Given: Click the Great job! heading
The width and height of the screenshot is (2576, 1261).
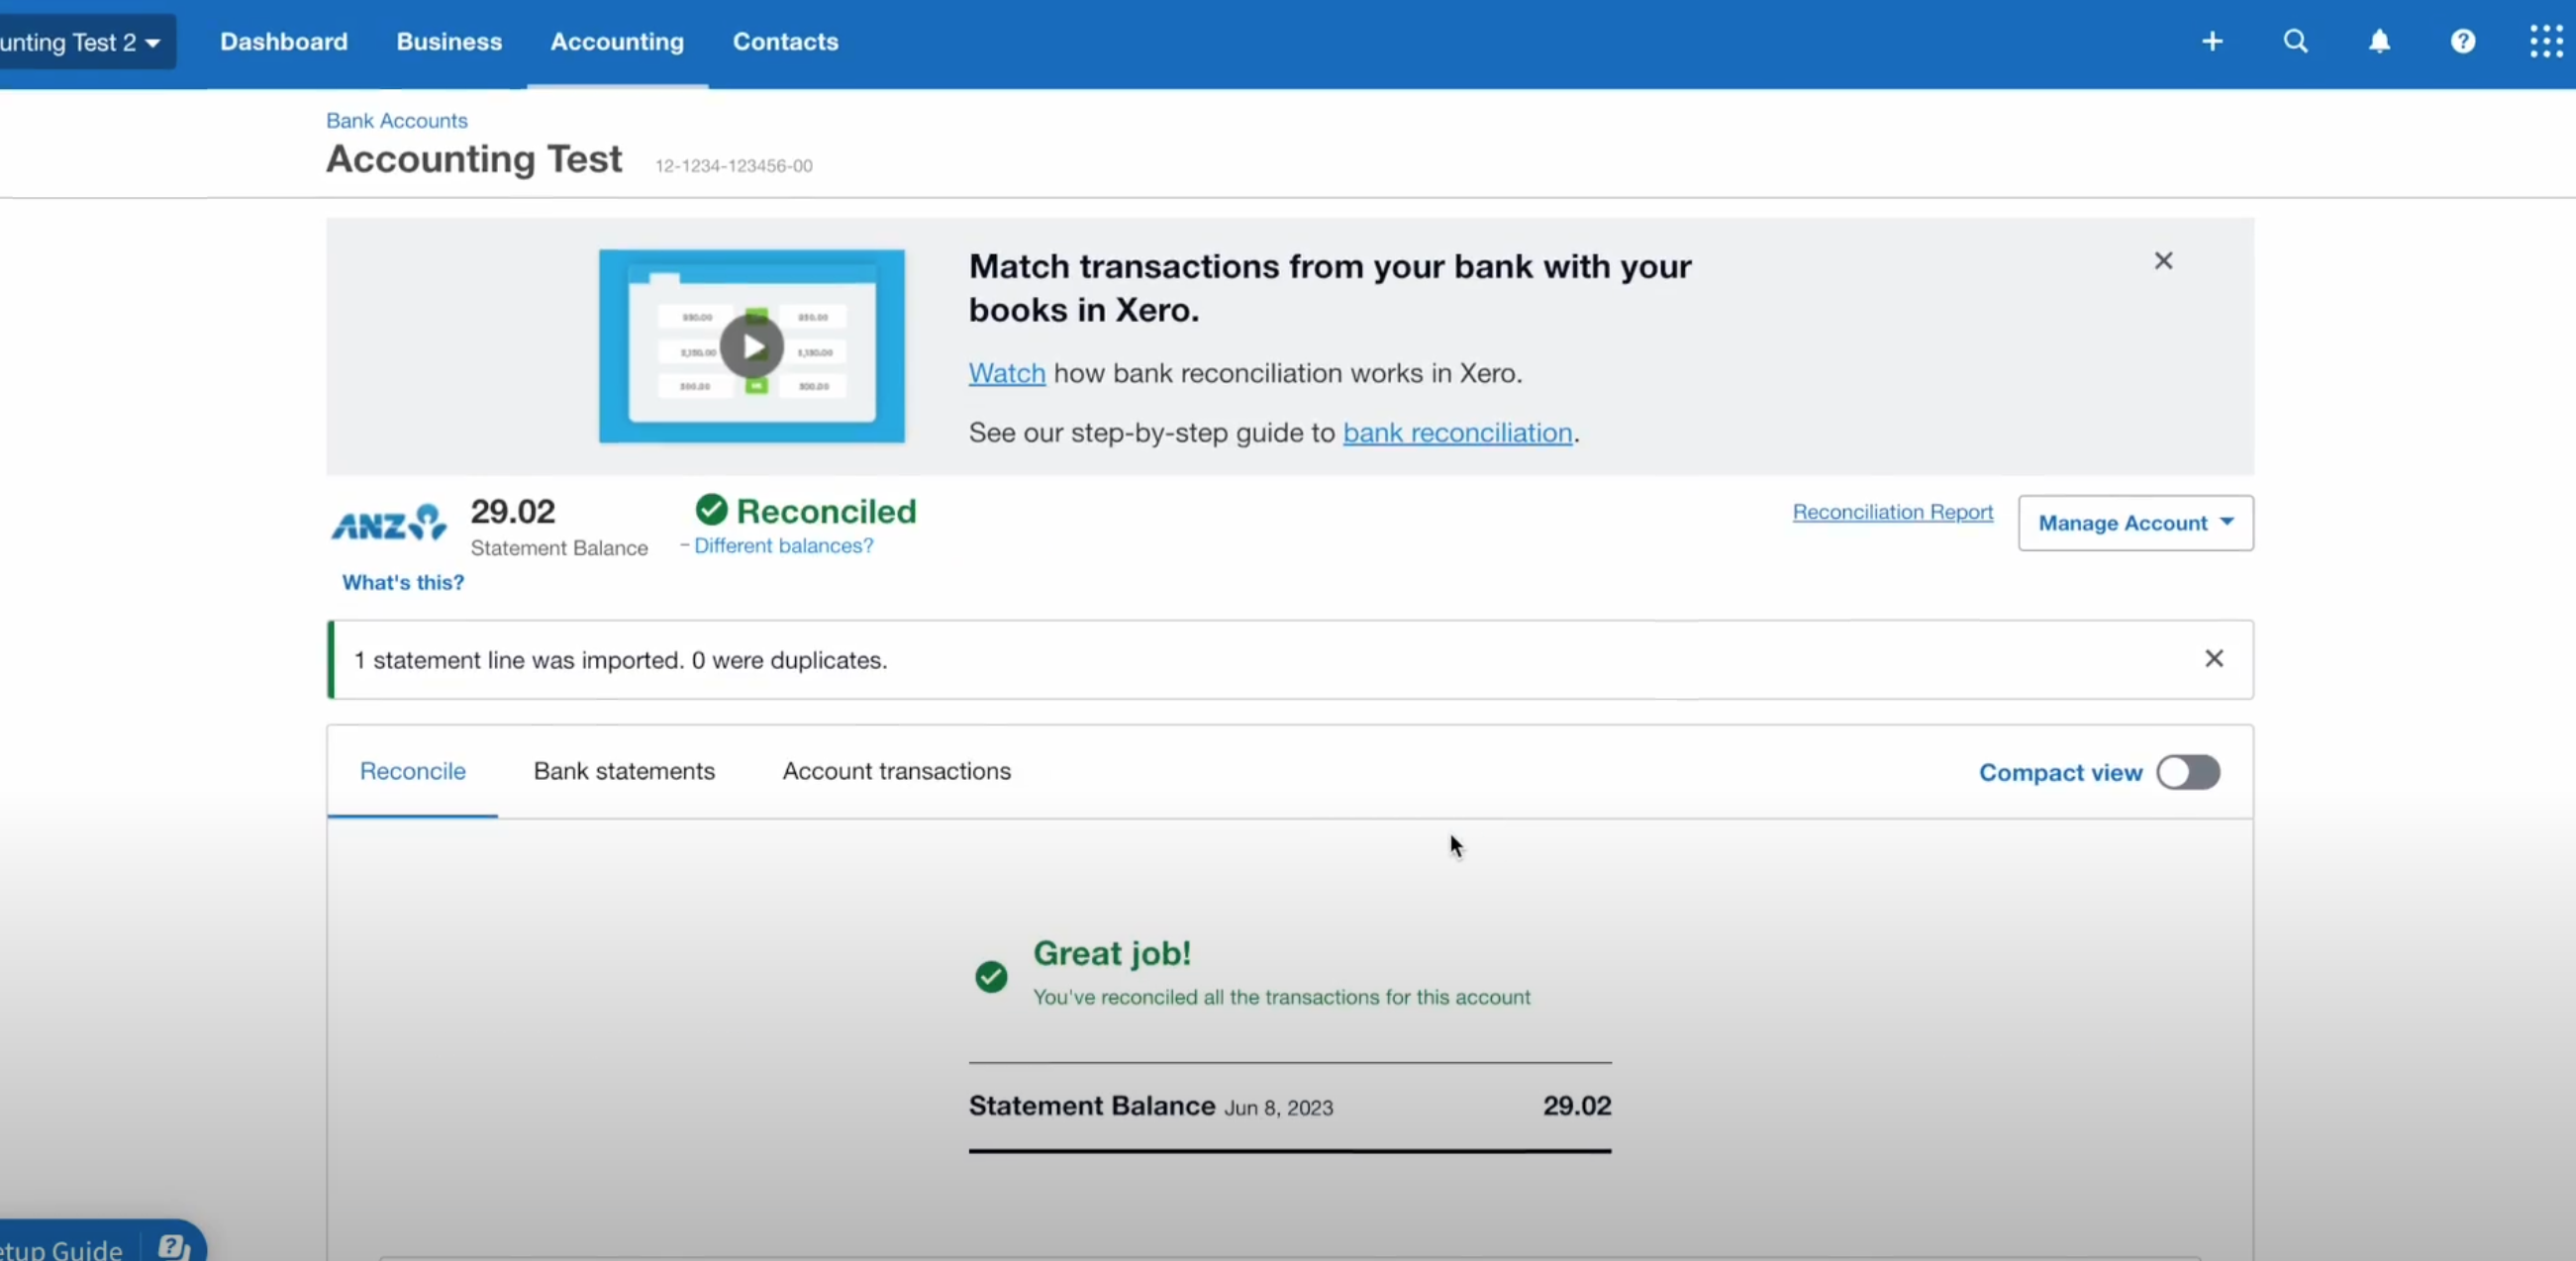Looking at the screenshot, I should pos(1112,953).
